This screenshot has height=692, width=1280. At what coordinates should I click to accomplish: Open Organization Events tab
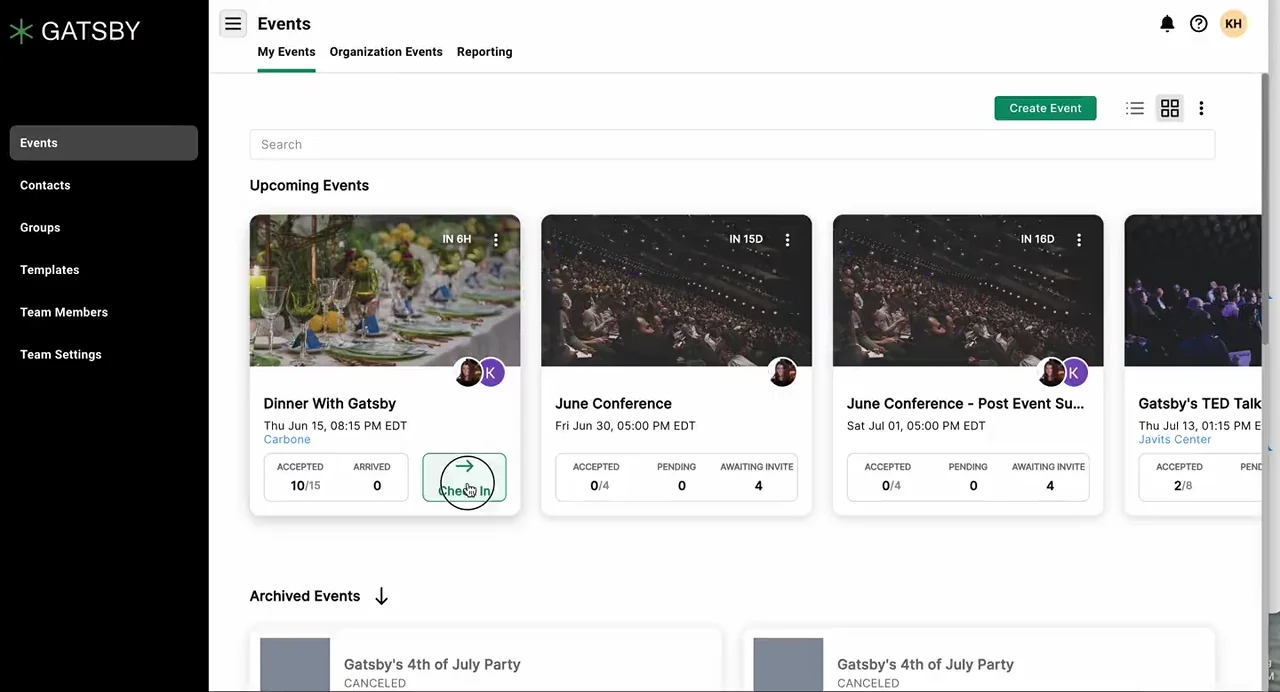[386, 52]
